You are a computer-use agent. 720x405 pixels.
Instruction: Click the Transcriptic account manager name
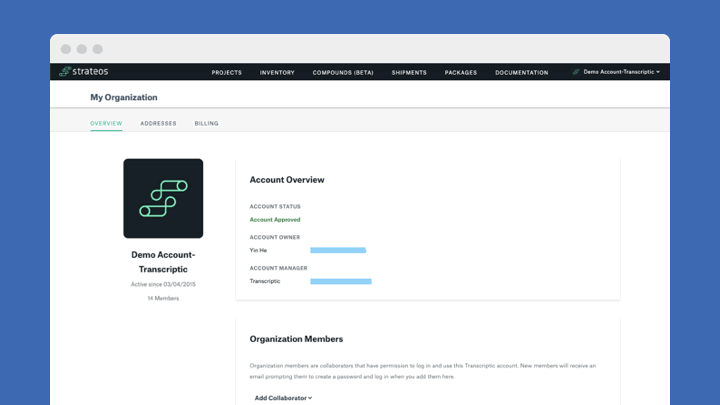click(x=264, y=281)
